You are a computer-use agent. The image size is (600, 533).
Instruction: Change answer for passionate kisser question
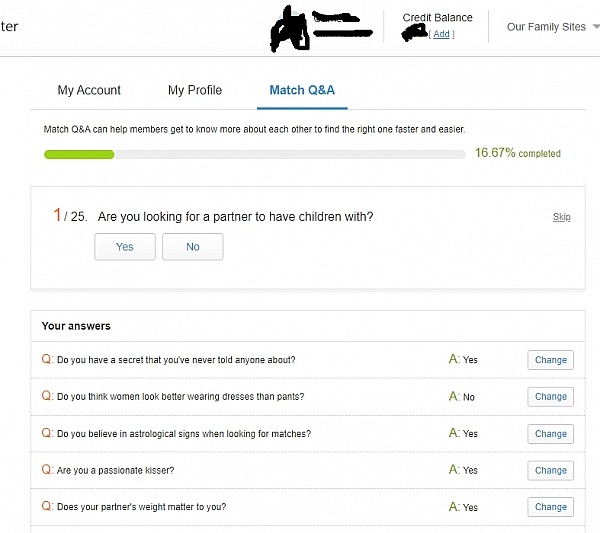550,470
